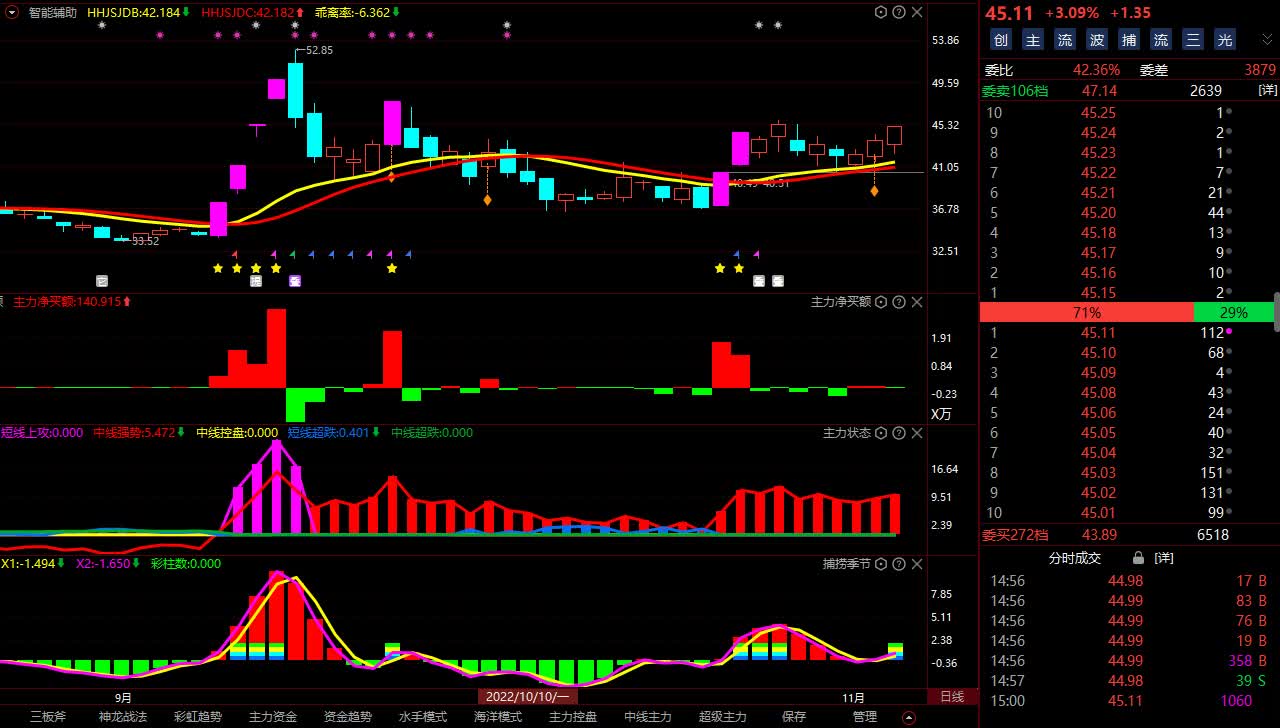This screenshot has width=1280, height=728.
Task: Click the order book scrollbar handle
Action: 1277,310
